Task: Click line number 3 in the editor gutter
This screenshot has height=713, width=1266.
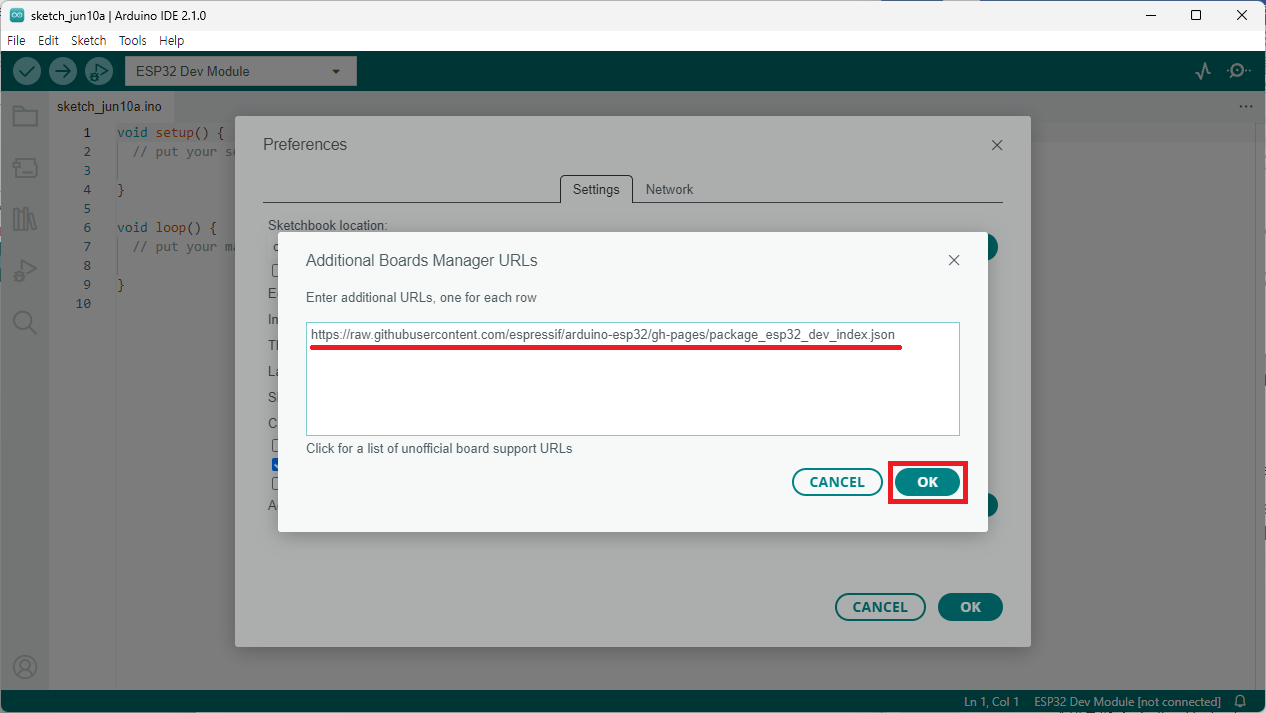Action: click(x=88, y=171)
